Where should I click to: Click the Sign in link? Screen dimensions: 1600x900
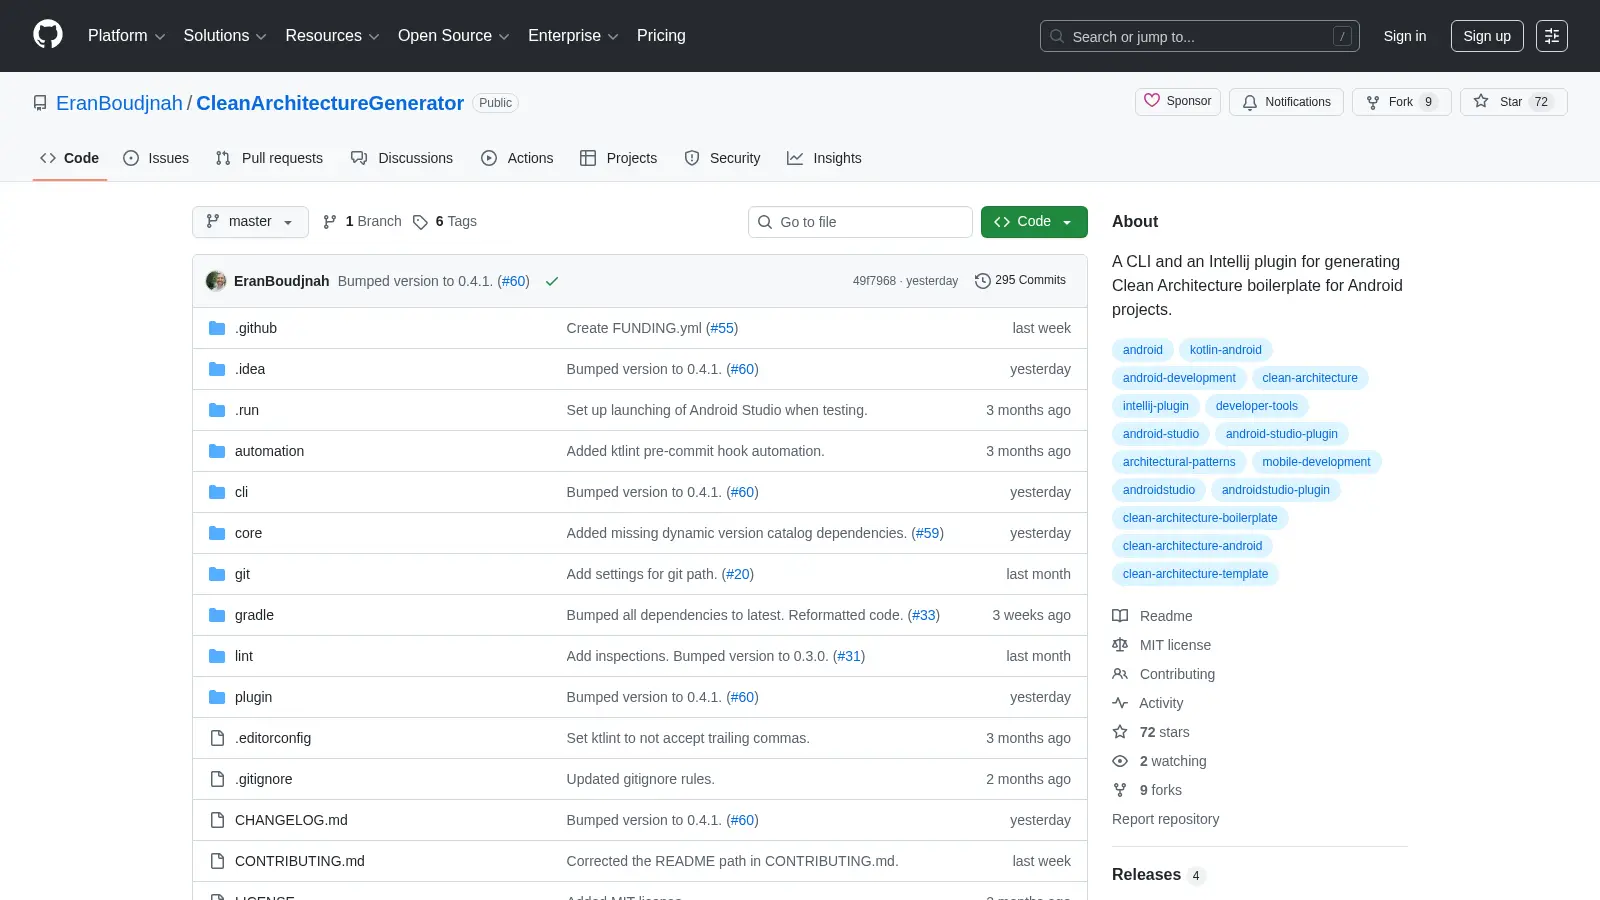[1405, 36]
